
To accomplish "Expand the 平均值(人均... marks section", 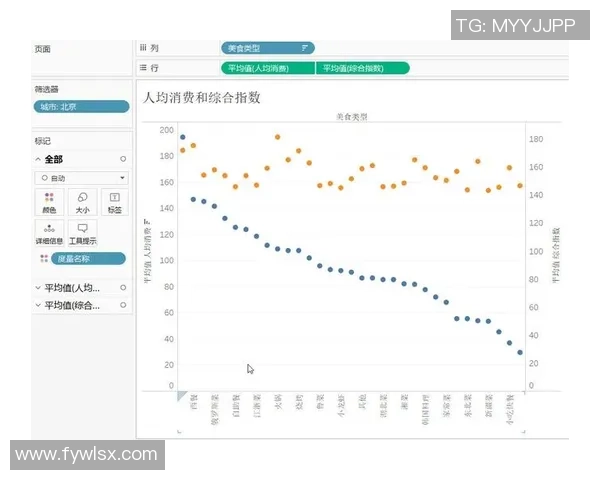I will [38, 287].
